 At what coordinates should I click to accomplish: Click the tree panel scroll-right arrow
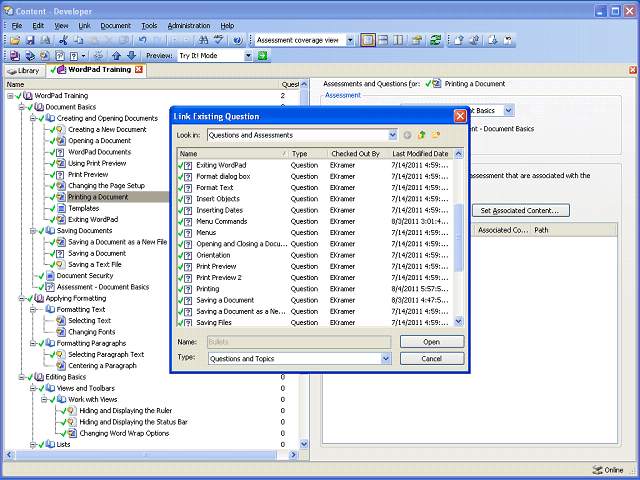click(x=293, y=455)
